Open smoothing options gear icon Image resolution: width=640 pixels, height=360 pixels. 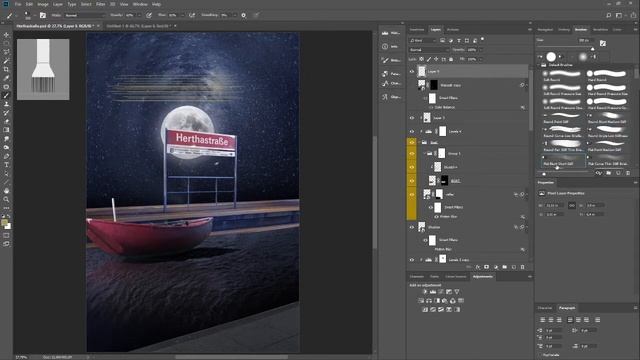pos(243,15)
